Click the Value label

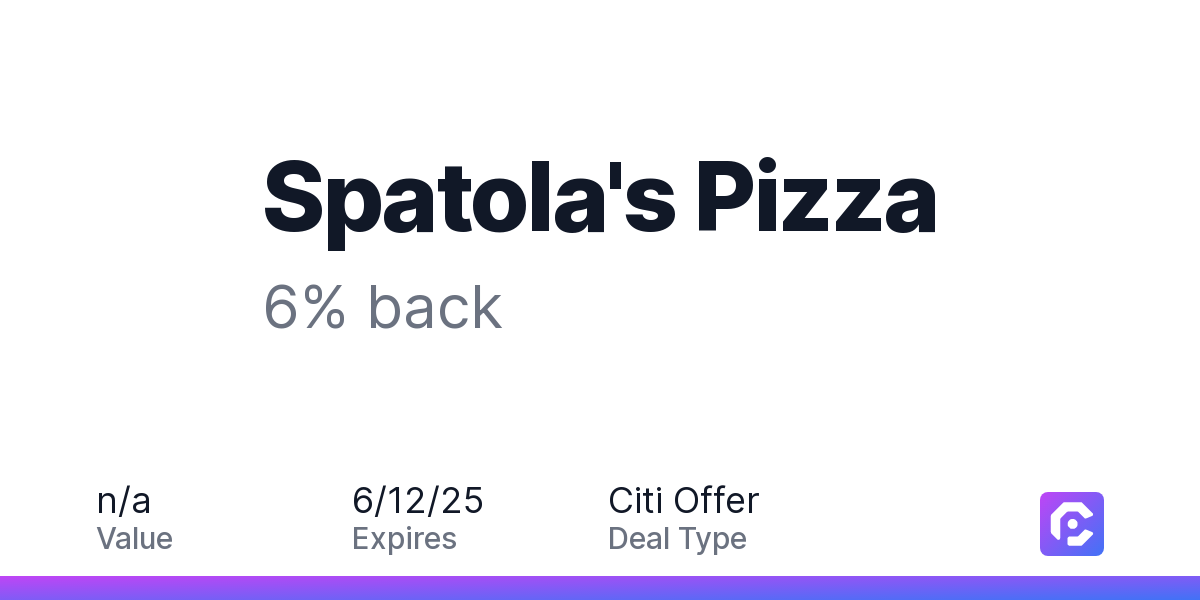tap(135, 539)
